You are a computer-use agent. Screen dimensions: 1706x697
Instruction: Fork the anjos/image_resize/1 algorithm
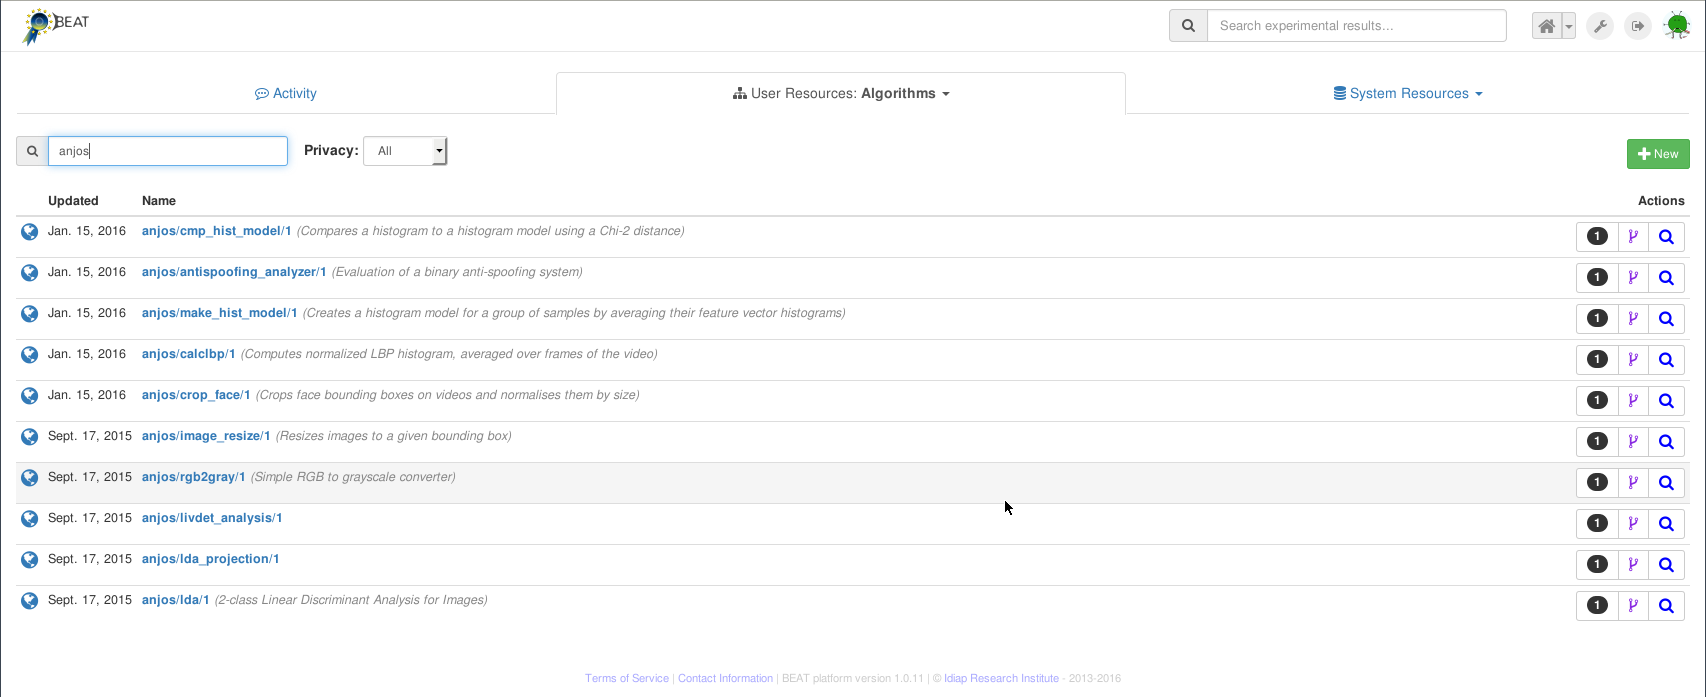point(1633,442)
